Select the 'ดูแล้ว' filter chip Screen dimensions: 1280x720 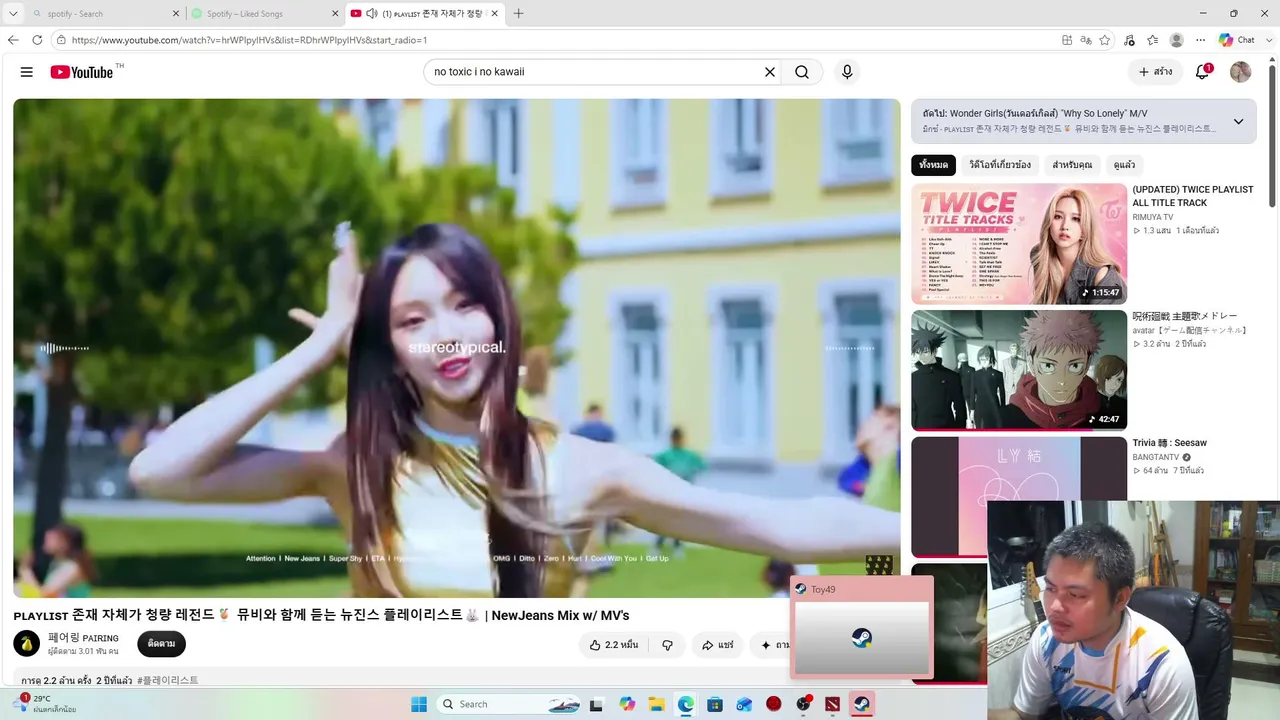1124,165
